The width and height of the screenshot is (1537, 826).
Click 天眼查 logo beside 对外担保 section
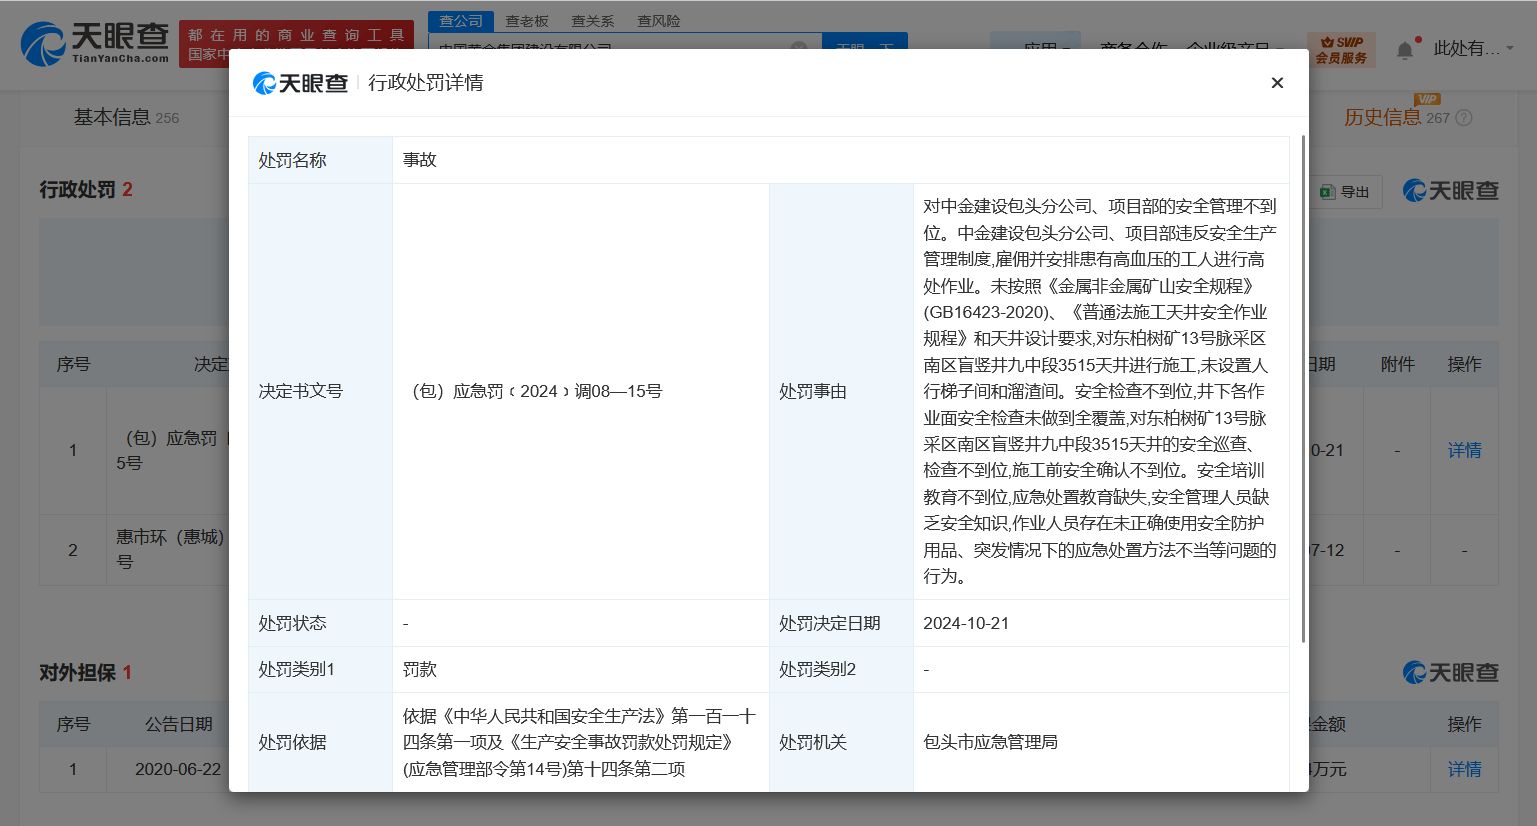(1450, 672)
